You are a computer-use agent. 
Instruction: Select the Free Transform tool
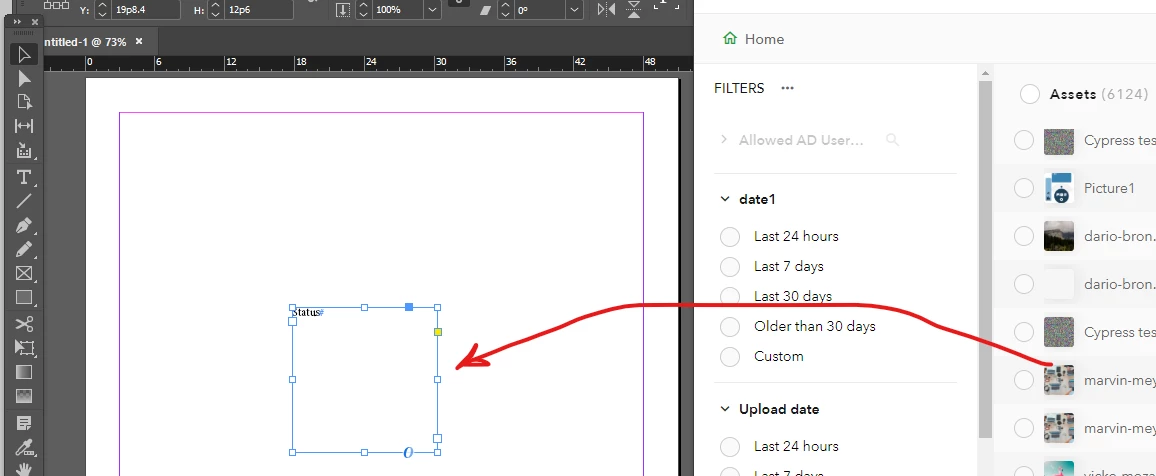(24, 348)
